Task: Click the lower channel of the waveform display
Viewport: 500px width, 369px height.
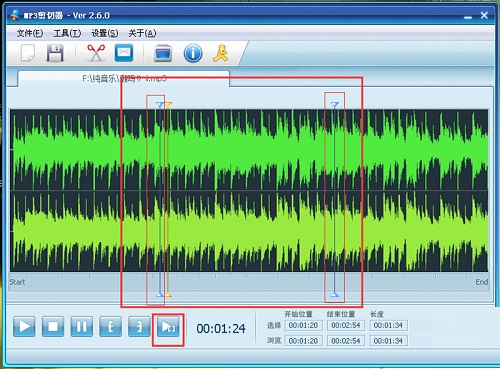Action: 249,231
